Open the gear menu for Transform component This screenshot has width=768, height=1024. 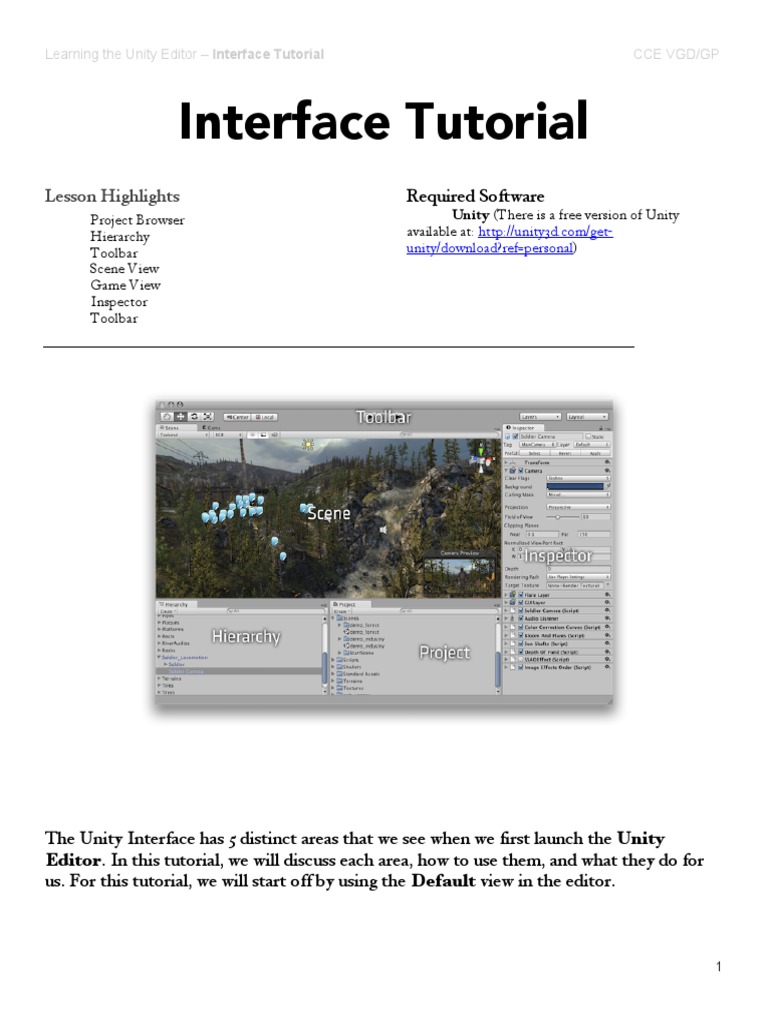point(607,462)
